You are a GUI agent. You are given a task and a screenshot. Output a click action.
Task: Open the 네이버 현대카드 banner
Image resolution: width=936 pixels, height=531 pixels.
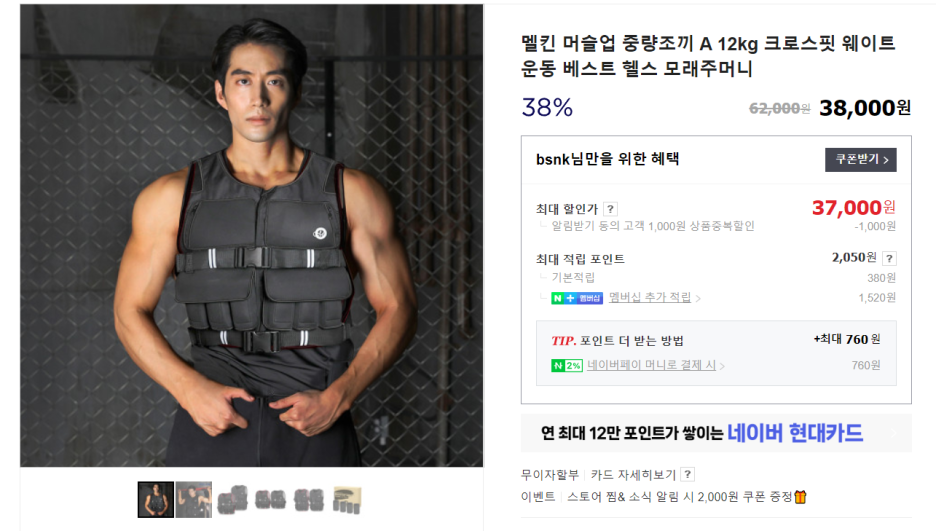(716, 433)
